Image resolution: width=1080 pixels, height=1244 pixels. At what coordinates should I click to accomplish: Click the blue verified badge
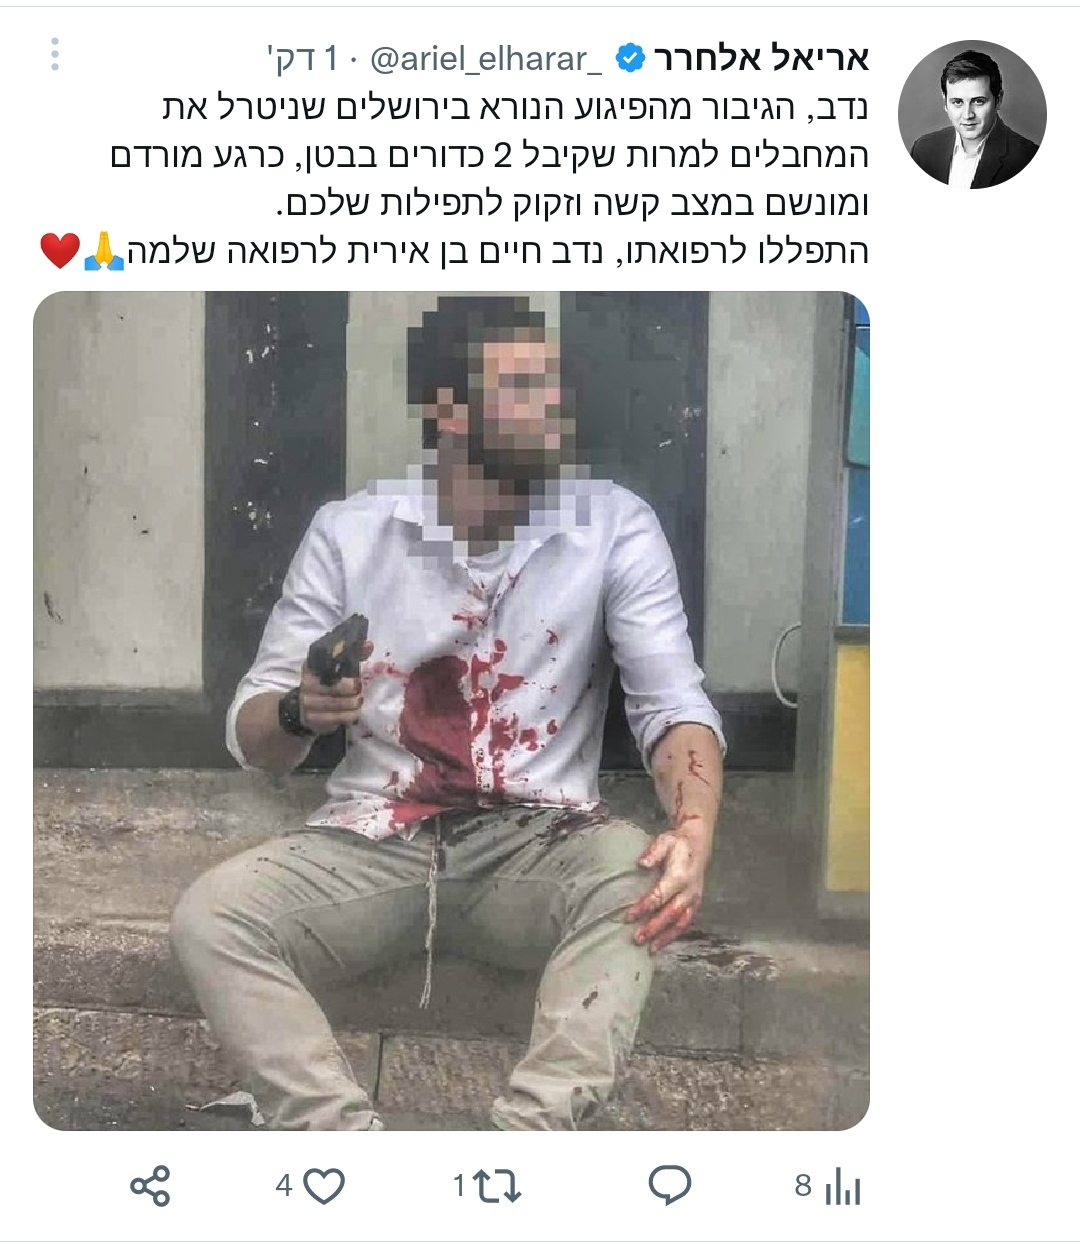pos(630,59)
